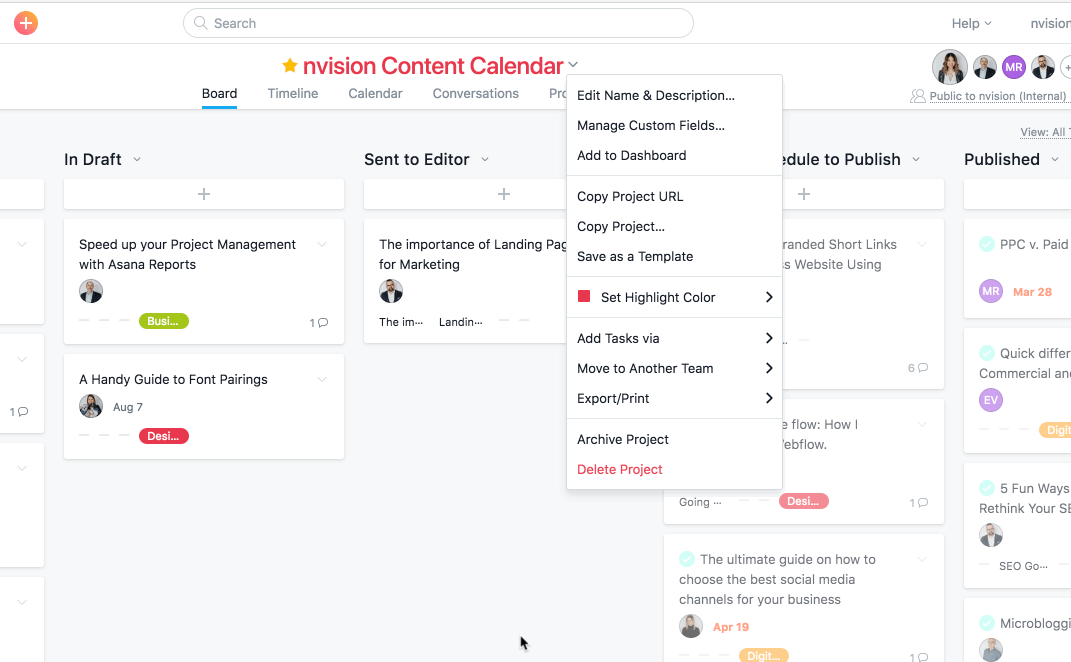Switch to the Timeline tab
Image resolution: width=1071 pixels, height=662 pixels.
click(x=292, y=93)
